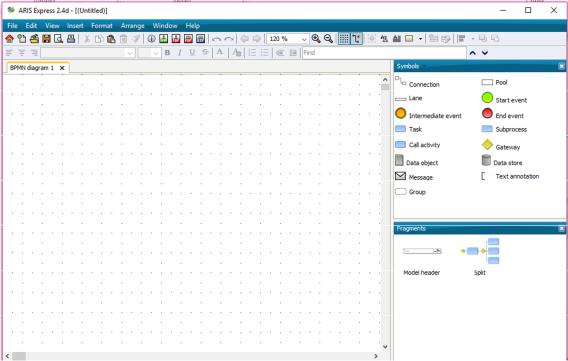
Task: Select the Text annotation symbol
Action: [510, 176]
